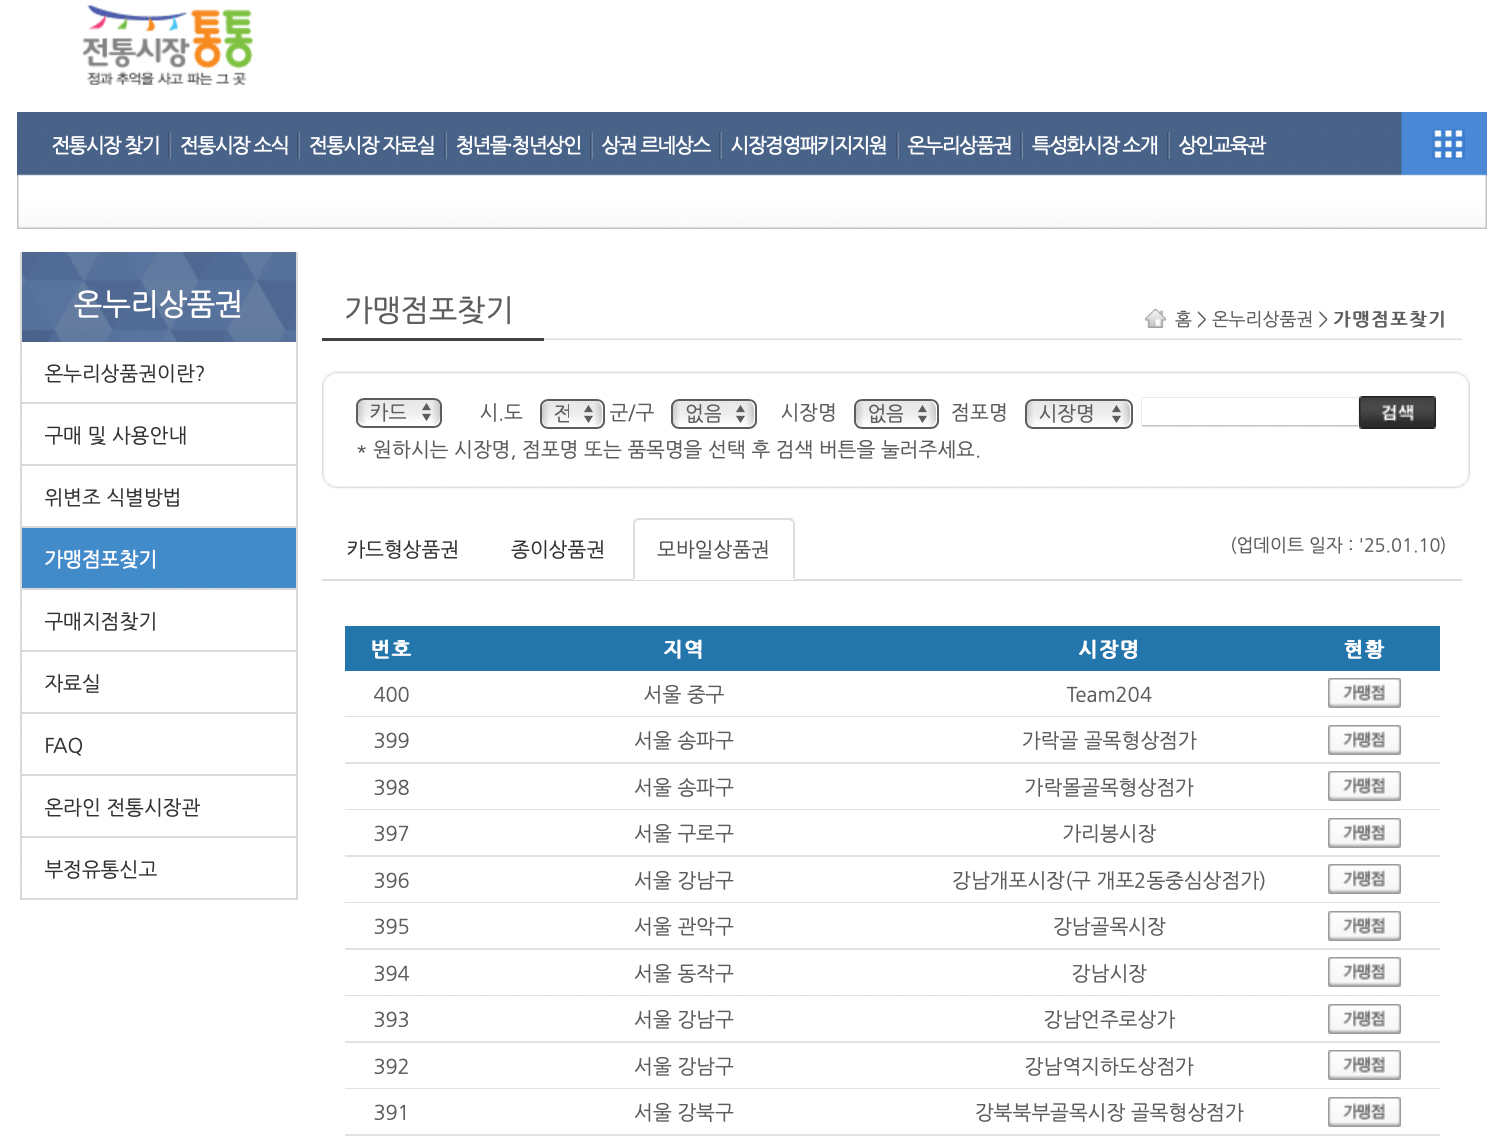Viewport: 1509px width, 1147px height.
Task: Open 상인교육관 in top navigation
Action: coord(1222,145)
